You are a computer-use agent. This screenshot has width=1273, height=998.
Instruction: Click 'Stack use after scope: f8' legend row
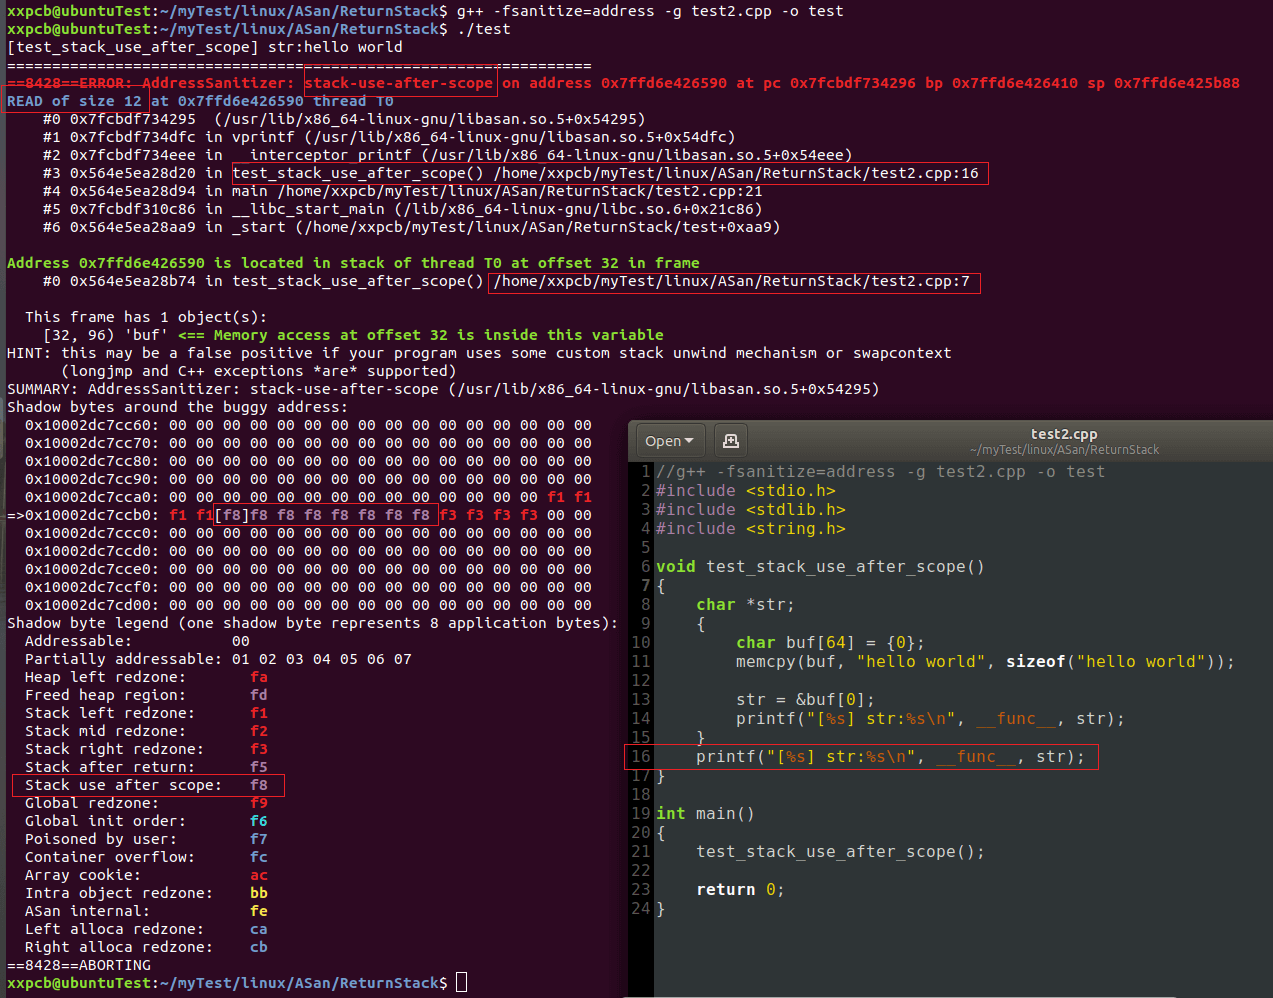146,785
